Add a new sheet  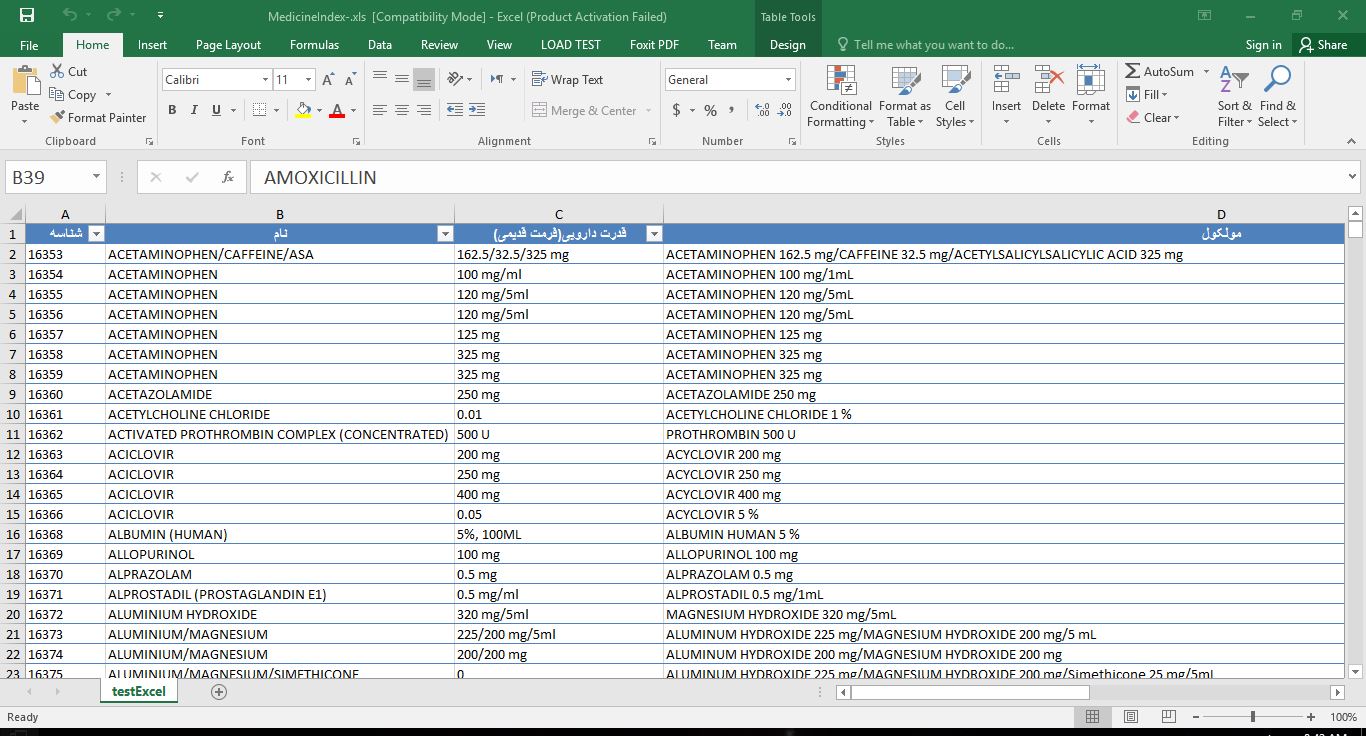click(219, 692)
